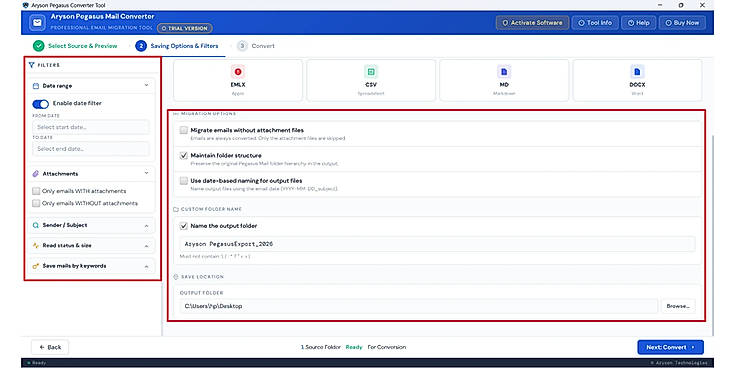The width and height of the screenshot is (736, 368).
Task: Enable date-based naming for output files
Action: [x=184, y=180]
